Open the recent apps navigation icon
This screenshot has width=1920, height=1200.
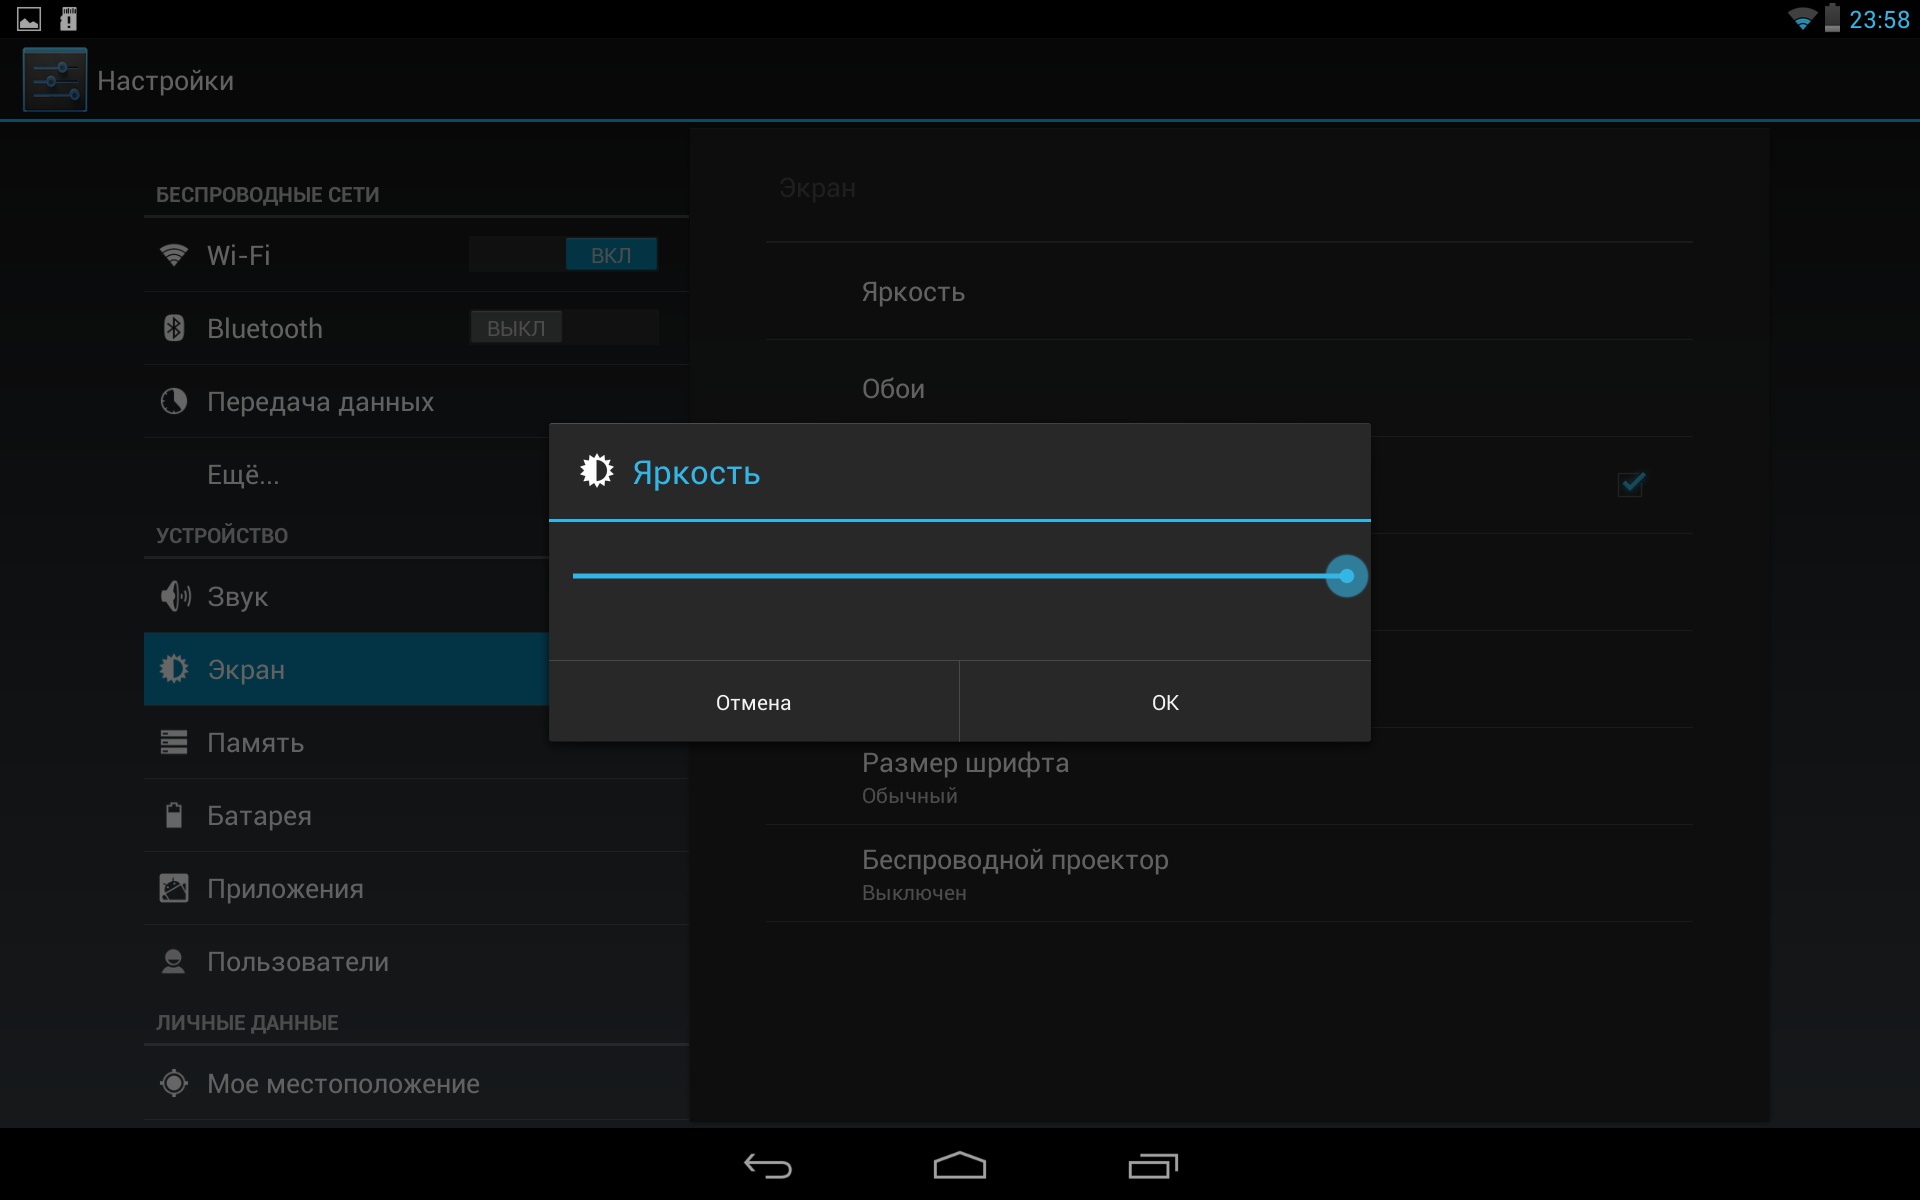click(x=1153, y=1166)
